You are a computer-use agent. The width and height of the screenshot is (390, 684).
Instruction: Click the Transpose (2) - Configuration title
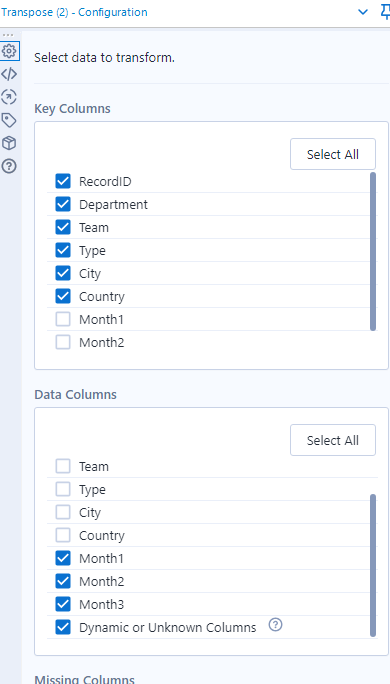tap(74, 12)
